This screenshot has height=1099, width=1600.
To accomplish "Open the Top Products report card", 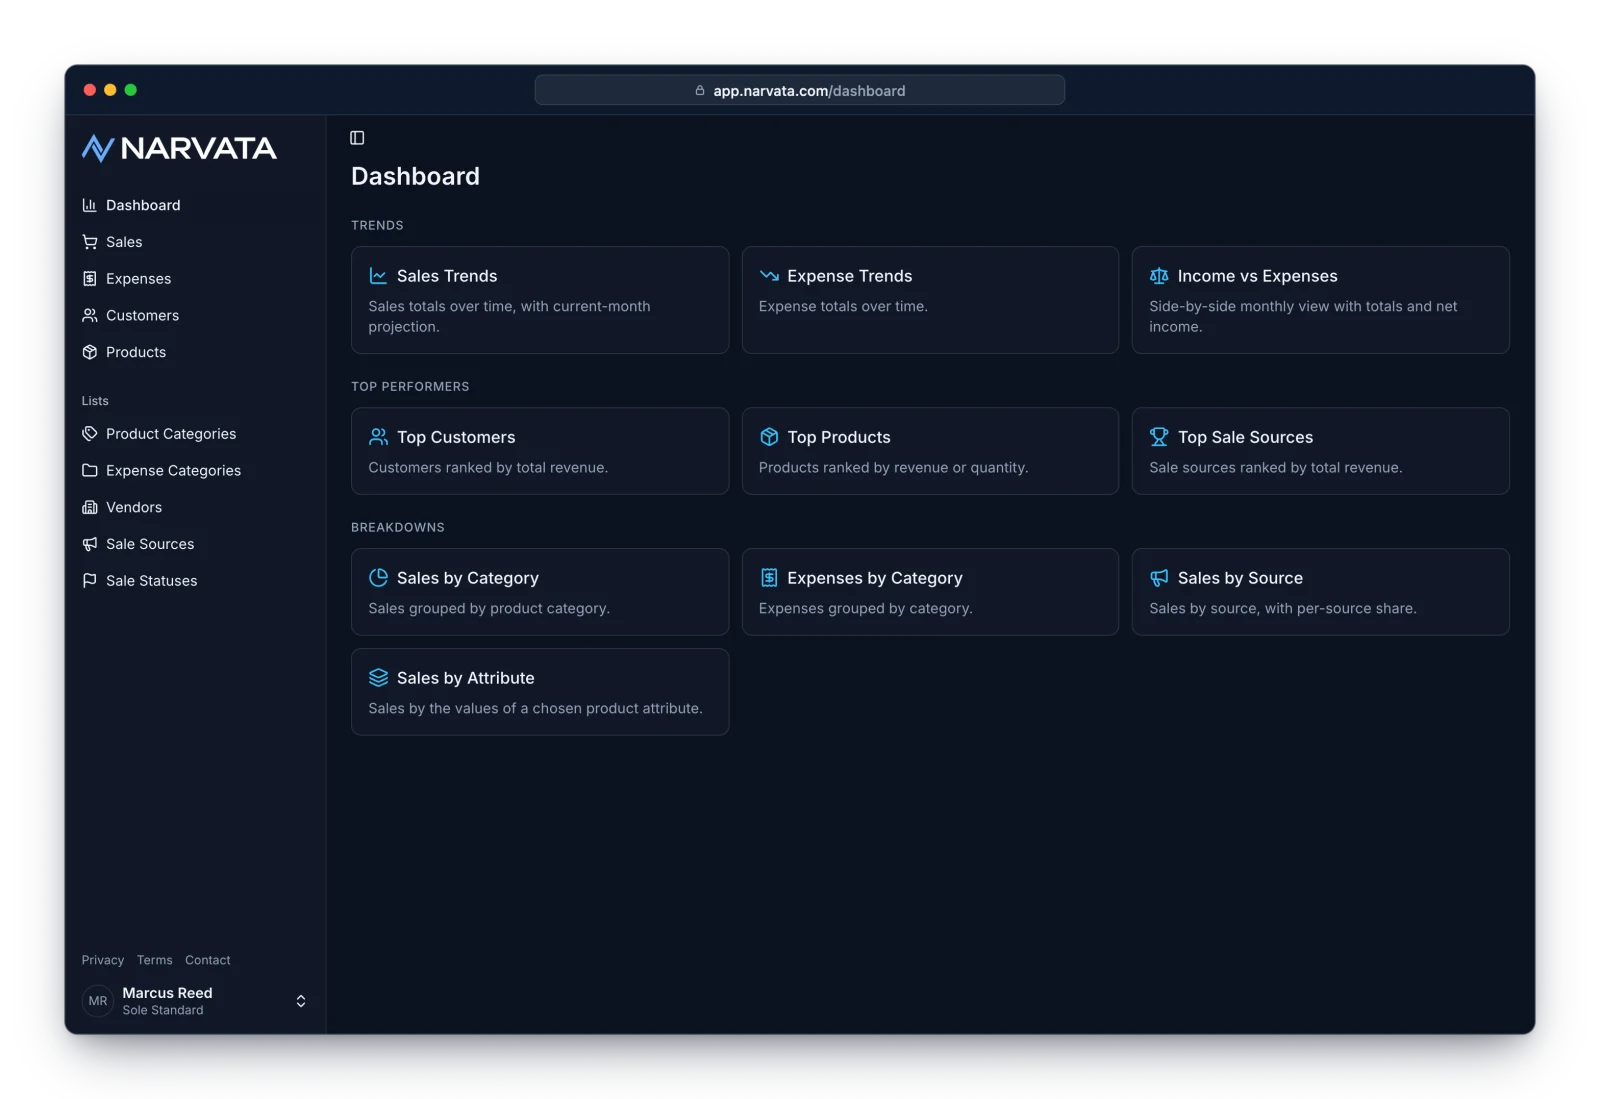I will pos(930,451).
